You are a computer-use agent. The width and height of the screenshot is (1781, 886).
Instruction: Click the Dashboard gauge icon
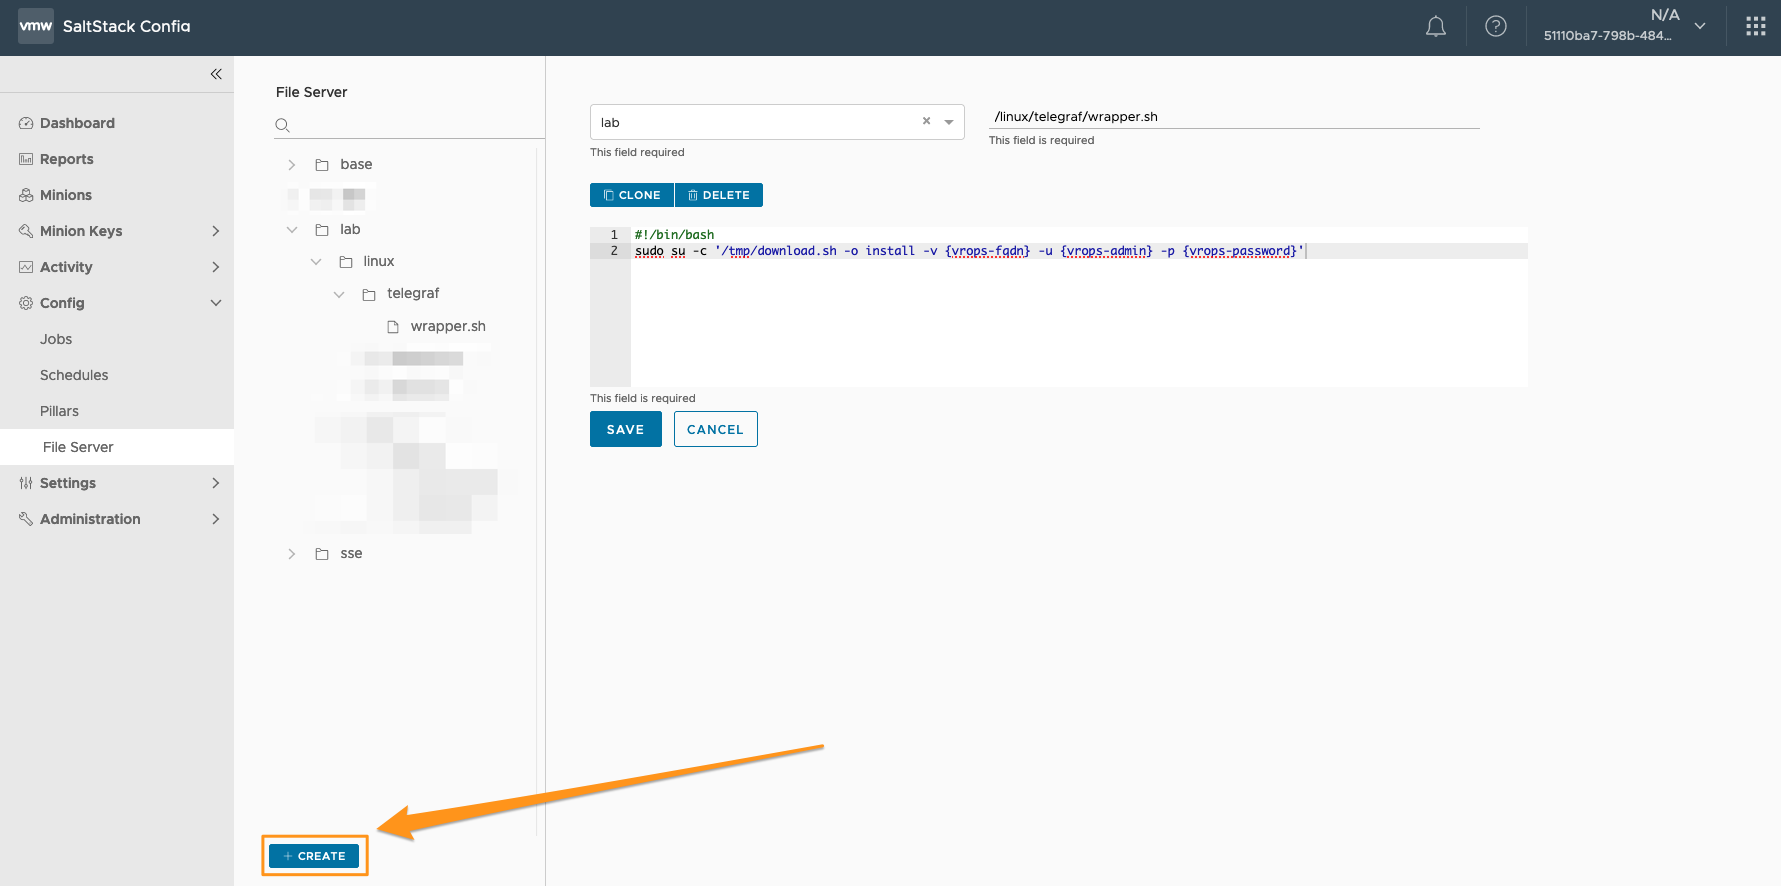26,123
